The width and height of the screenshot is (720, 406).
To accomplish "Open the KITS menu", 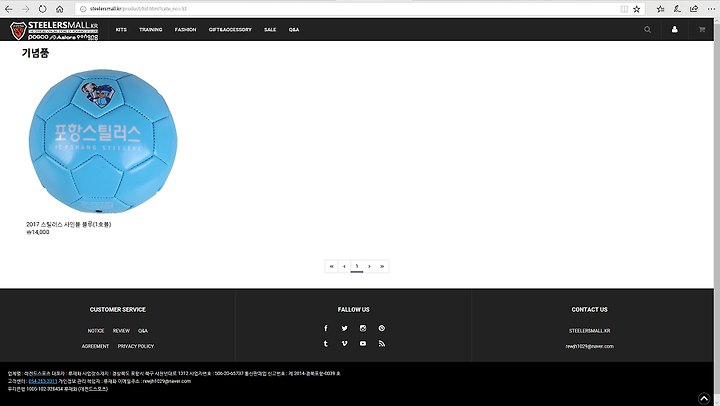I will click(x=121, y=29).
